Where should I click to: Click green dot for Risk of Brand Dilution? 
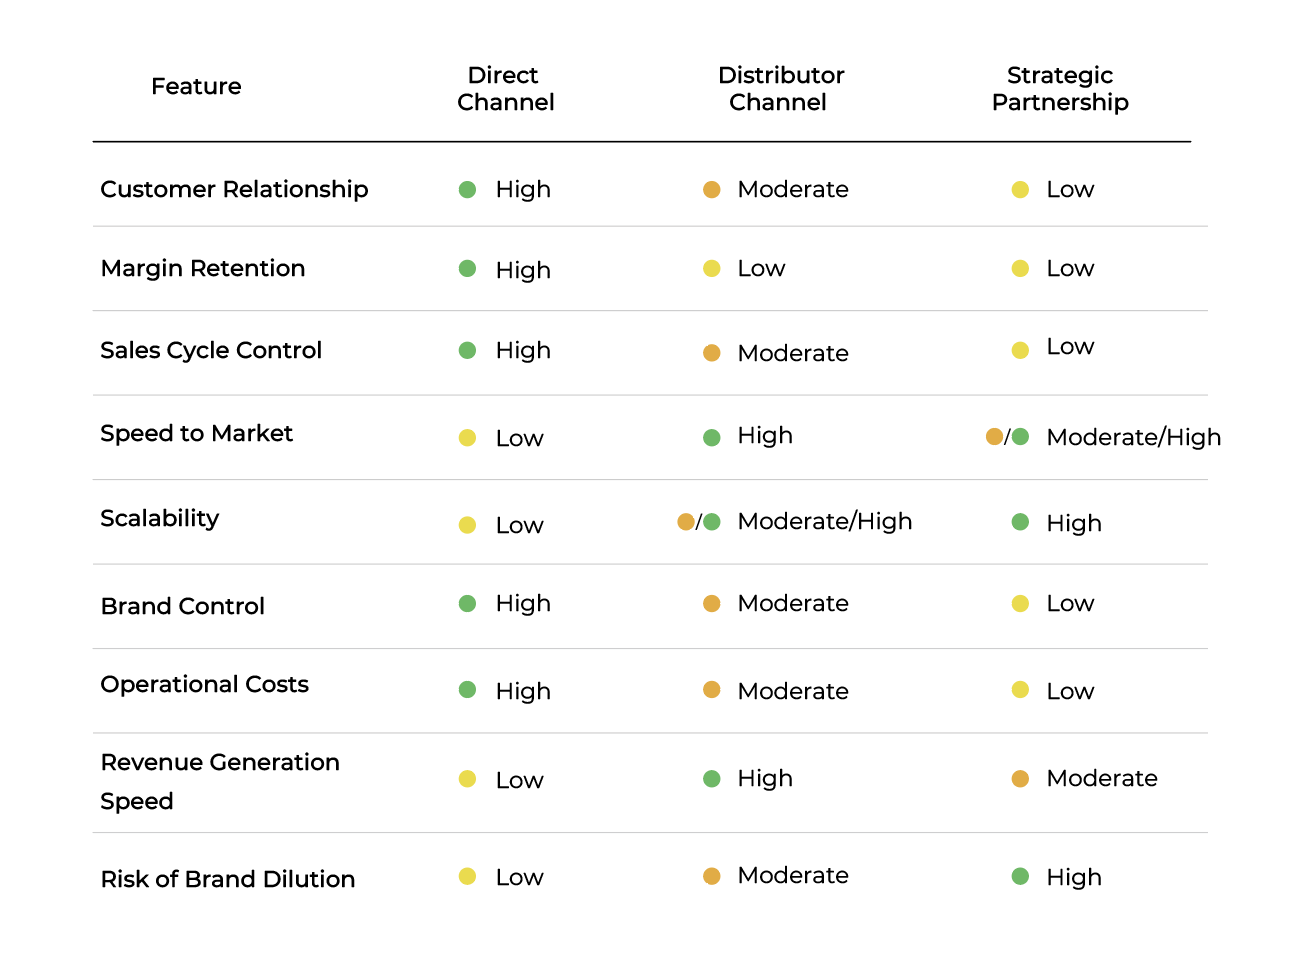point(1020,876)
